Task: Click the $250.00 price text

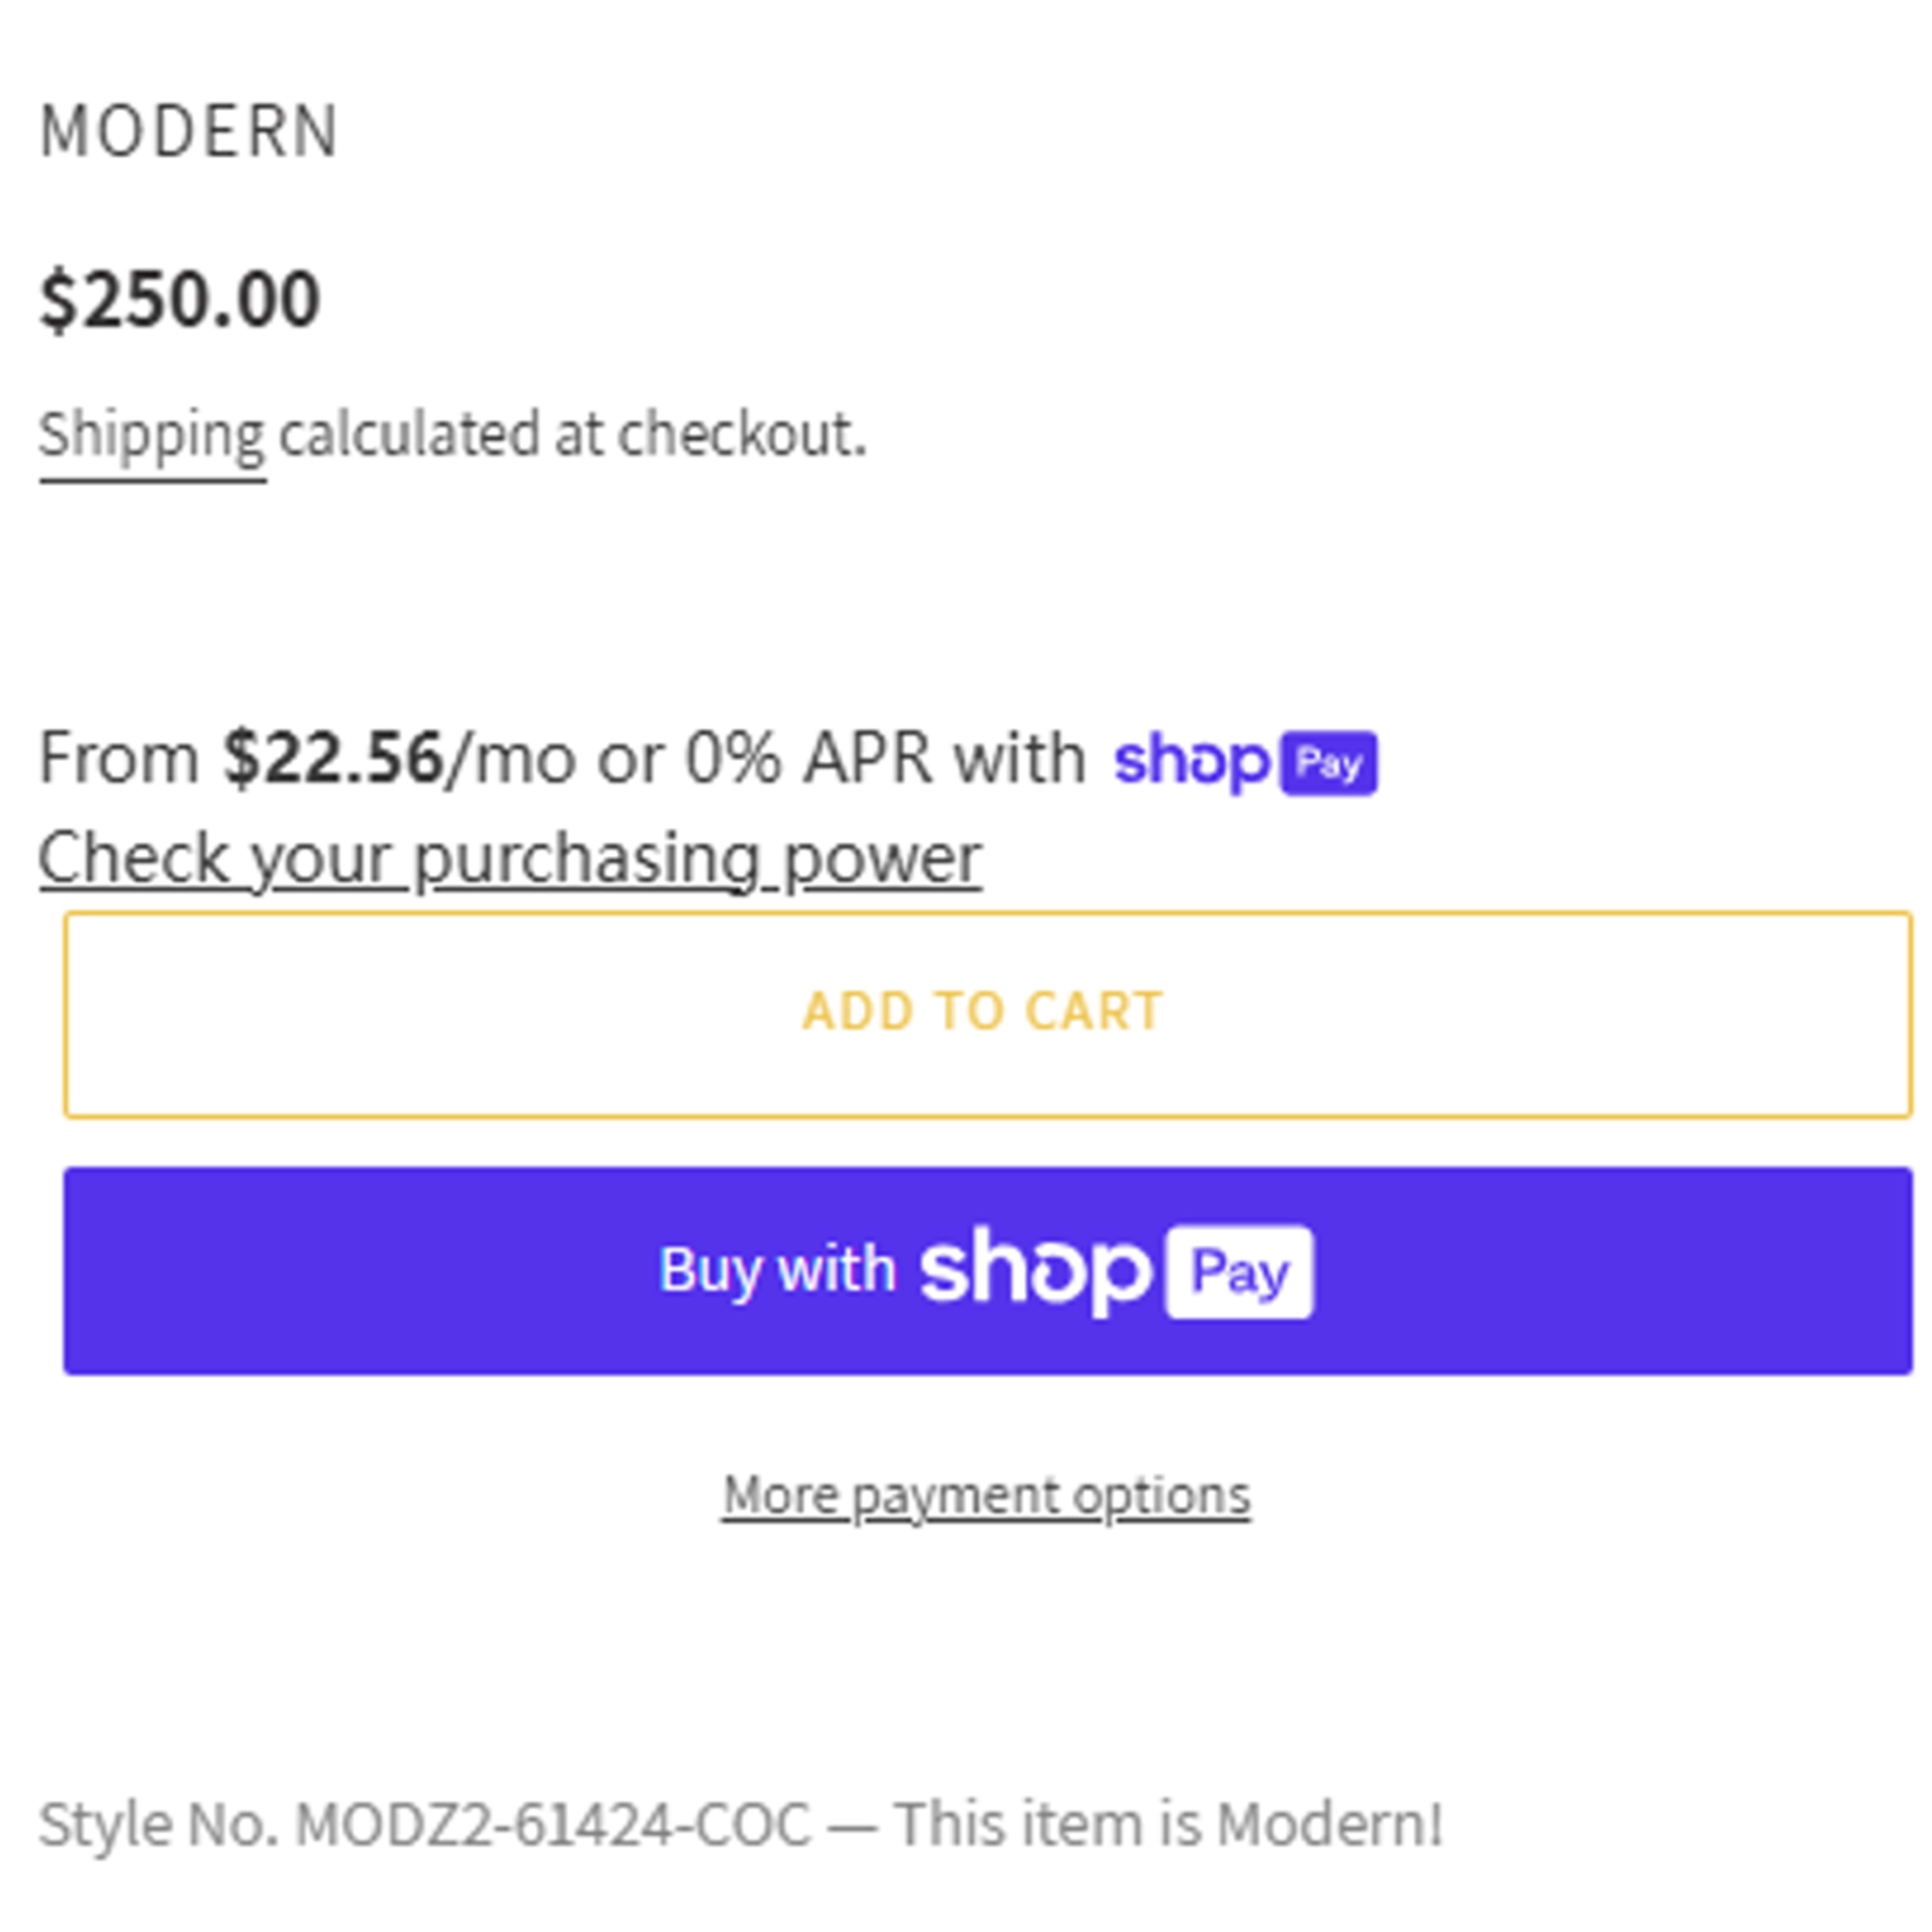Action: [180, 298]
